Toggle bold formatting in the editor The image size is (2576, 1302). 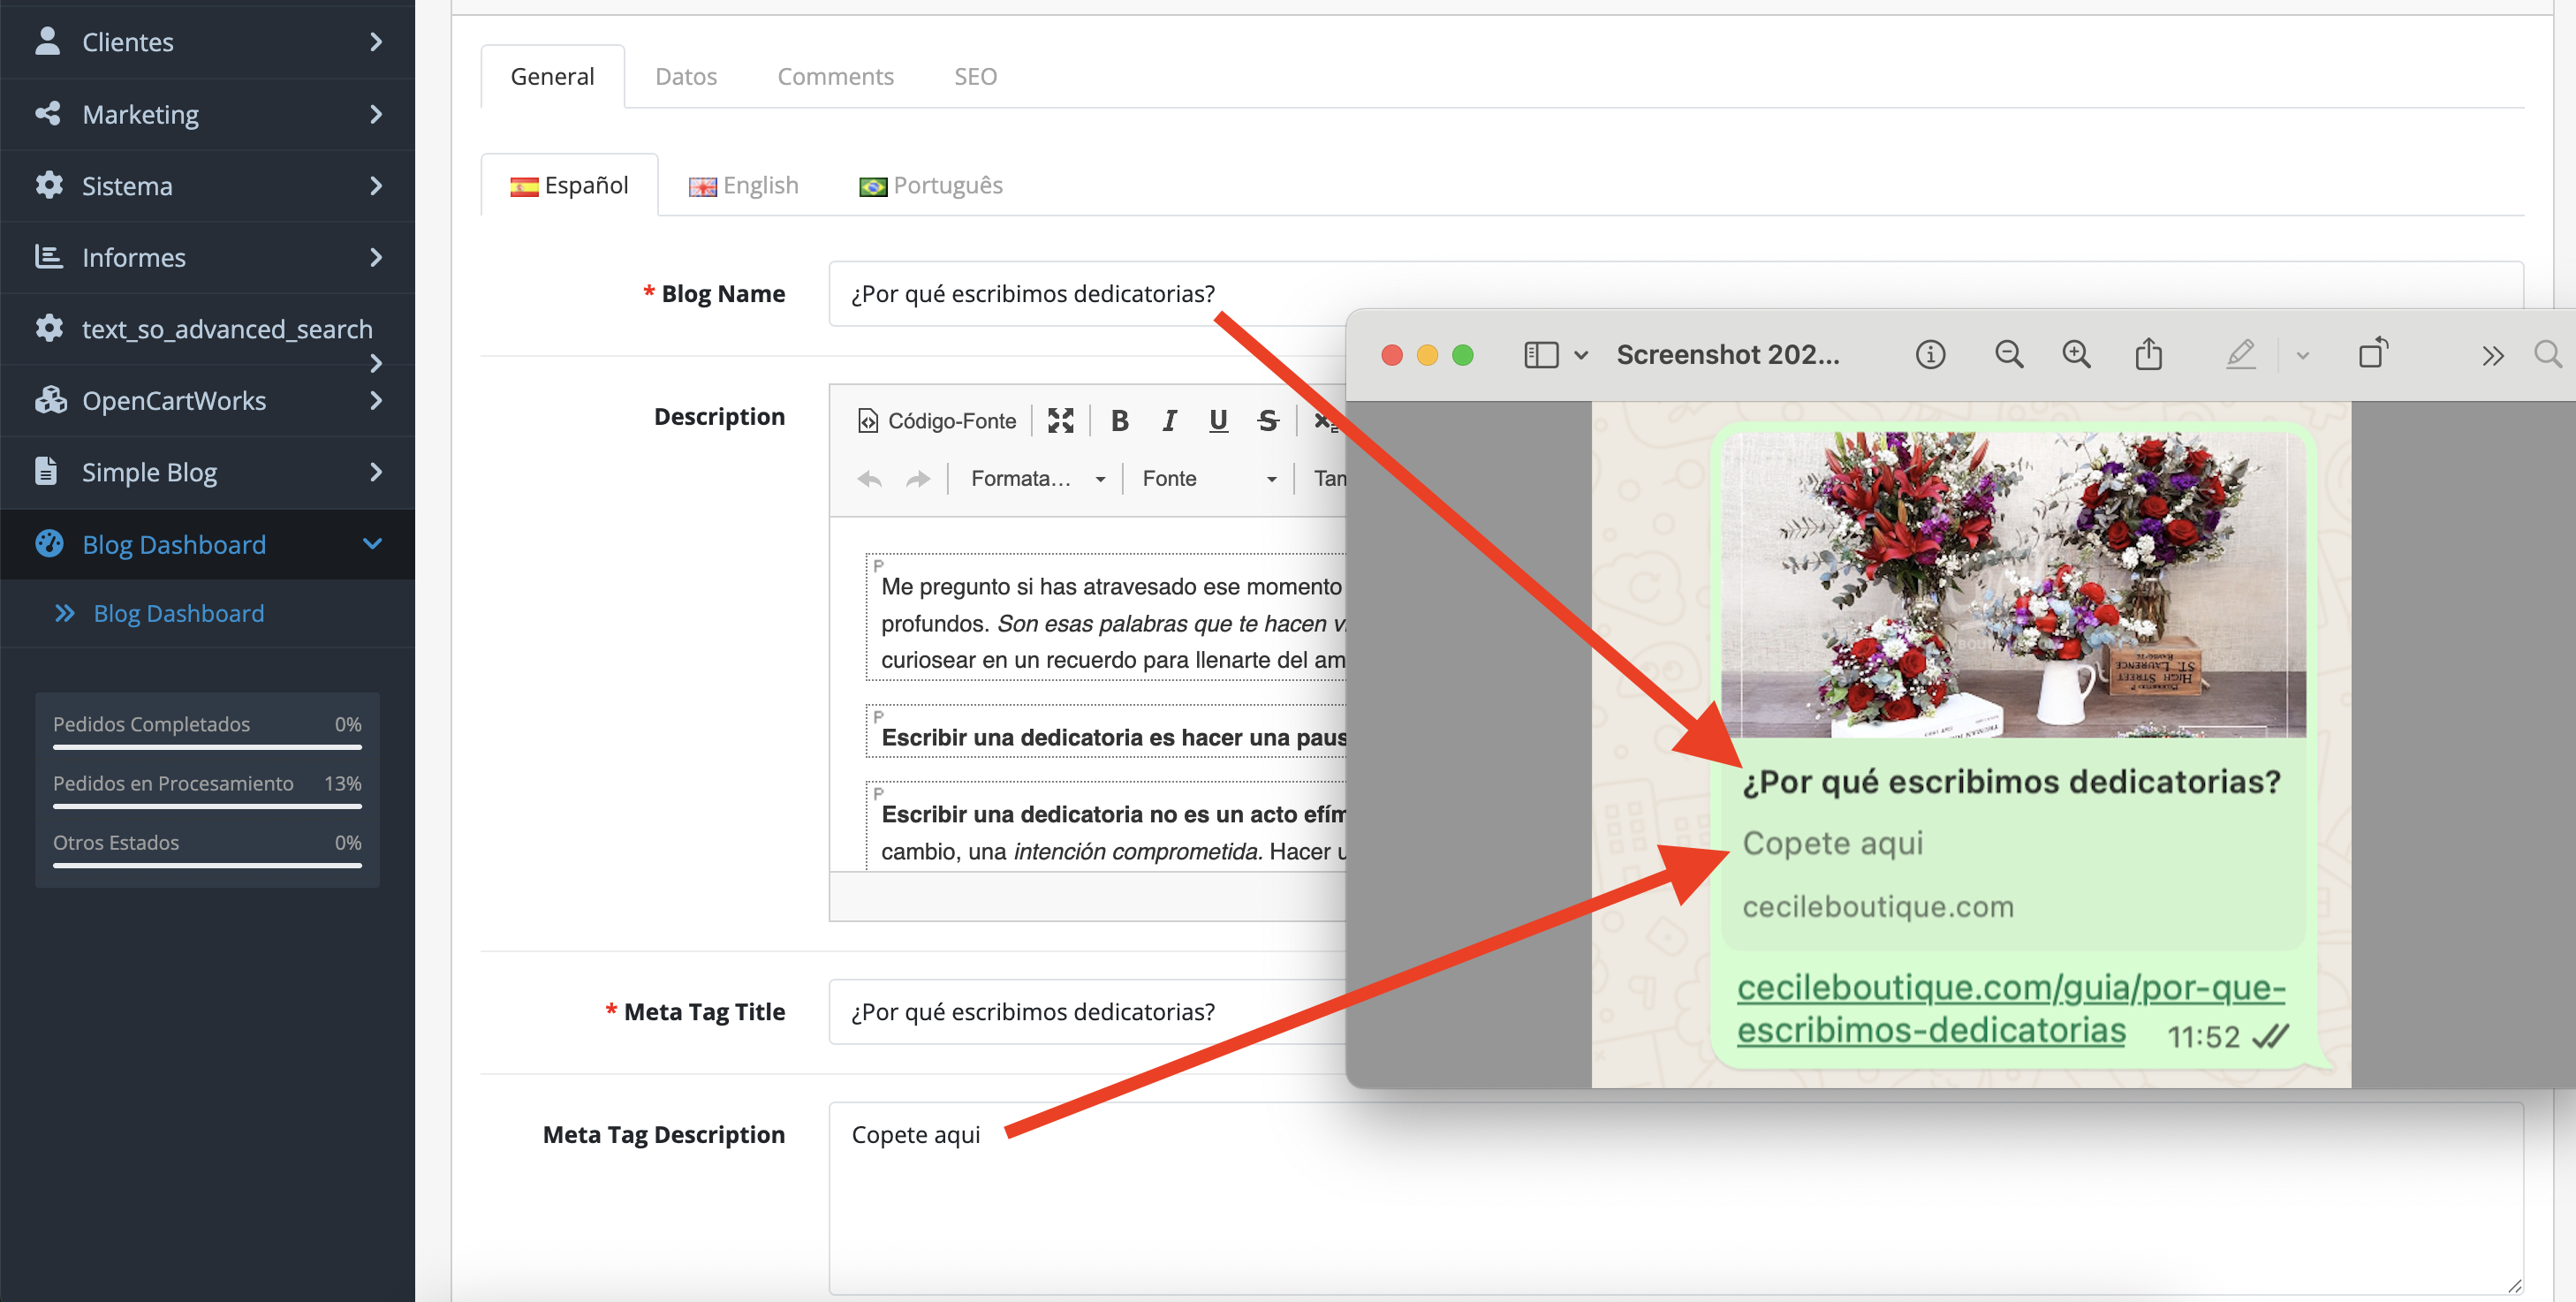(1119, 421)
